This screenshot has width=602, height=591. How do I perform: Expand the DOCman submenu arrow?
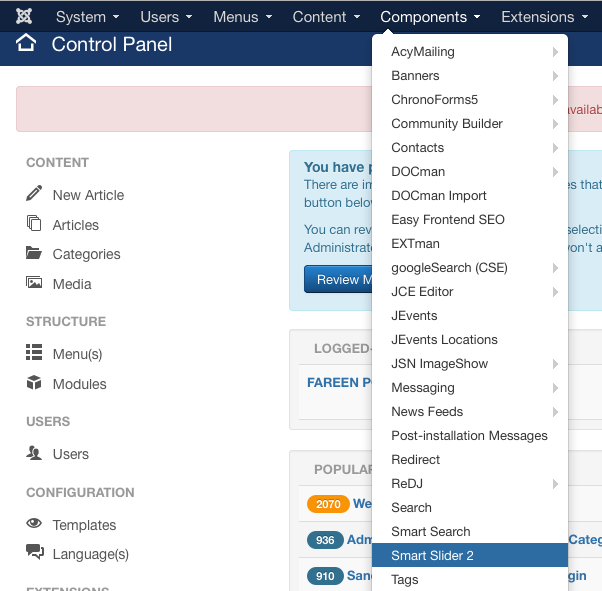(x=555, y=172)
